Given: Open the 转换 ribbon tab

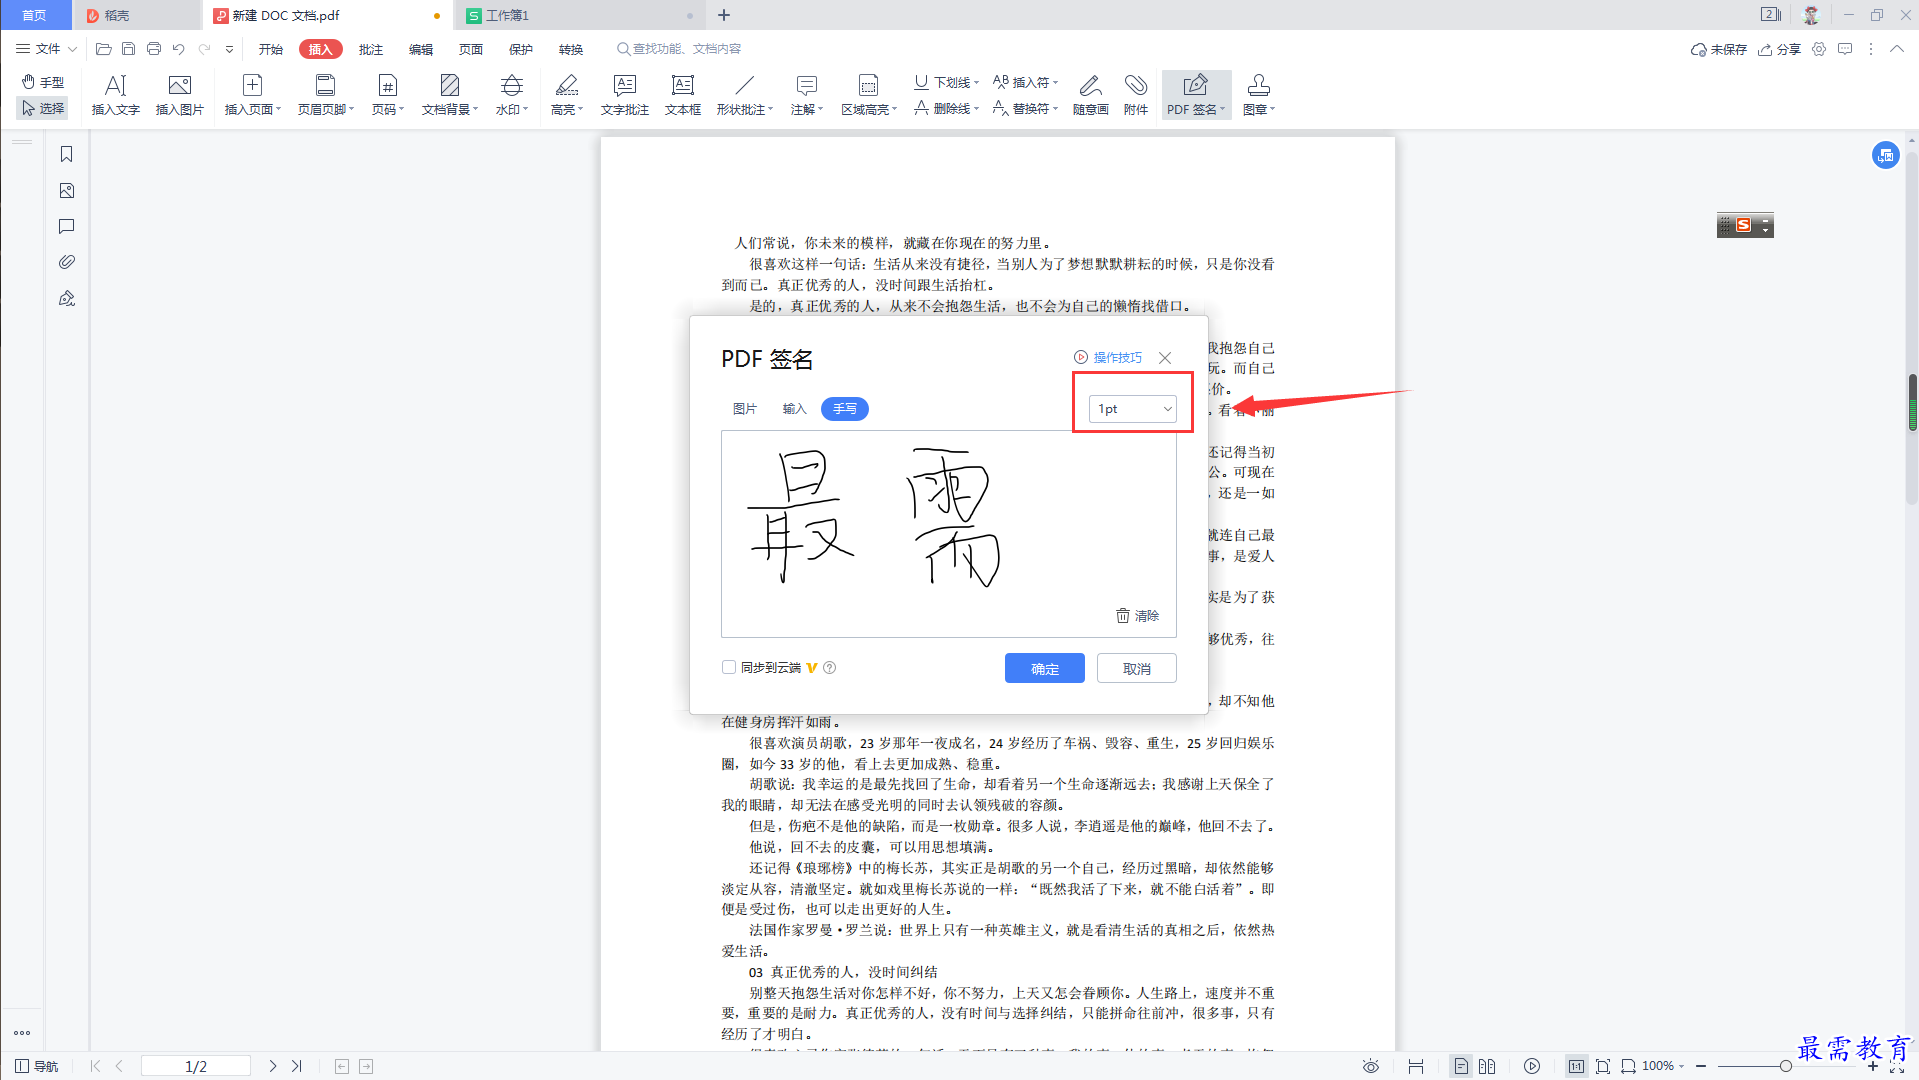Looking at the screenshot, I should point(571,49).
